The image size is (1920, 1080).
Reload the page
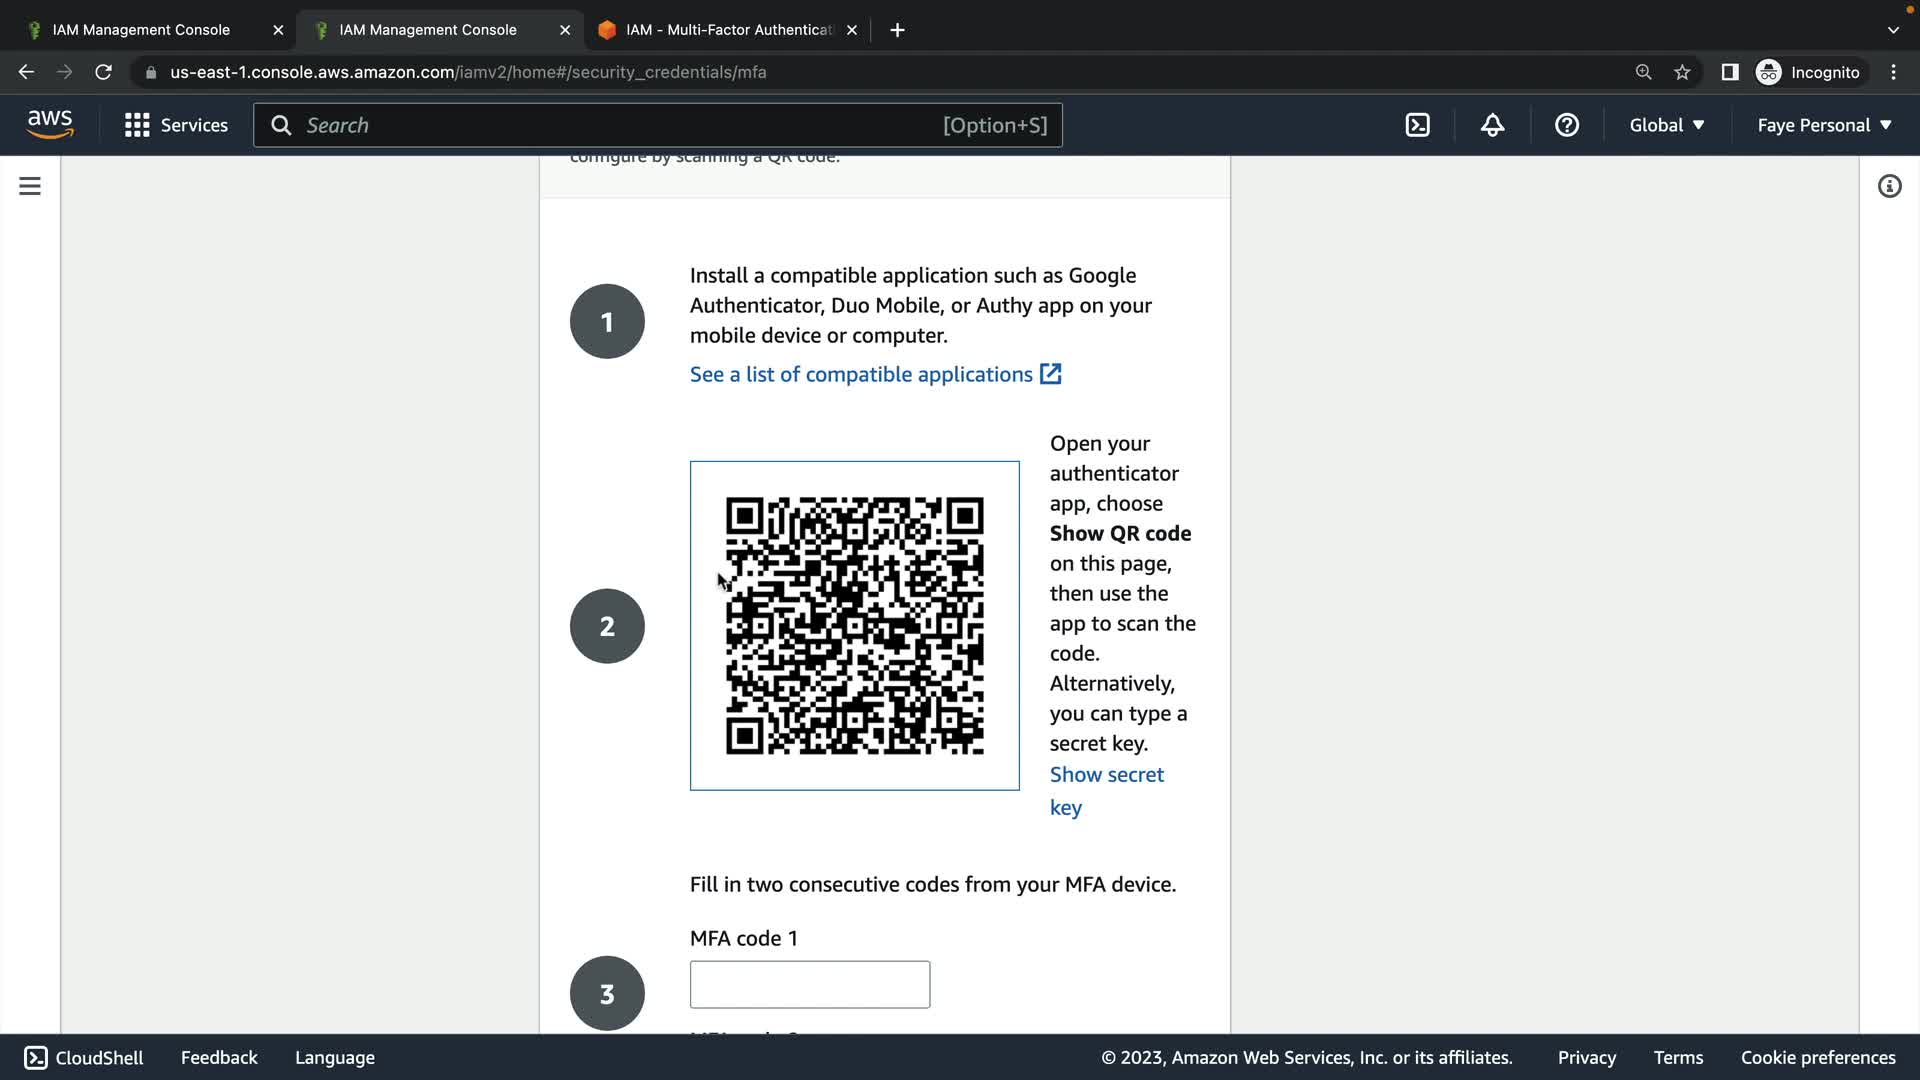(x=103, y=72)
